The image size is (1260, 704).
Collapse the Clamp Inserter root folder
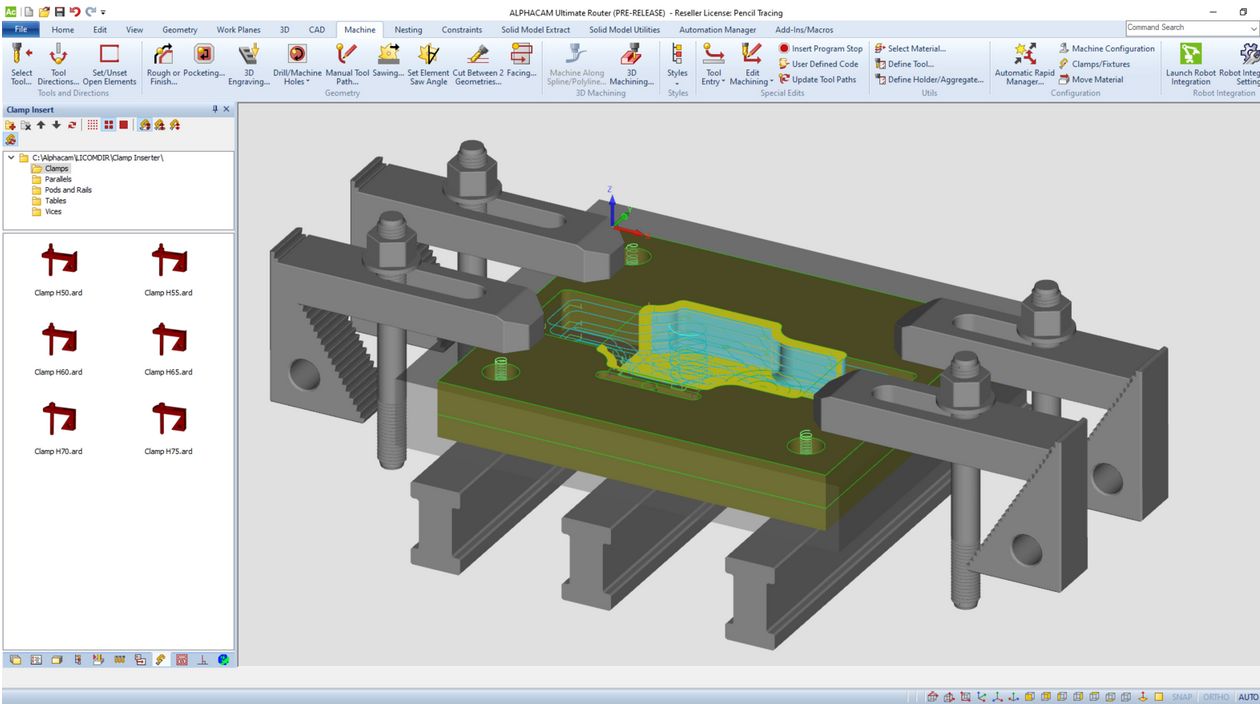[11, 158]
